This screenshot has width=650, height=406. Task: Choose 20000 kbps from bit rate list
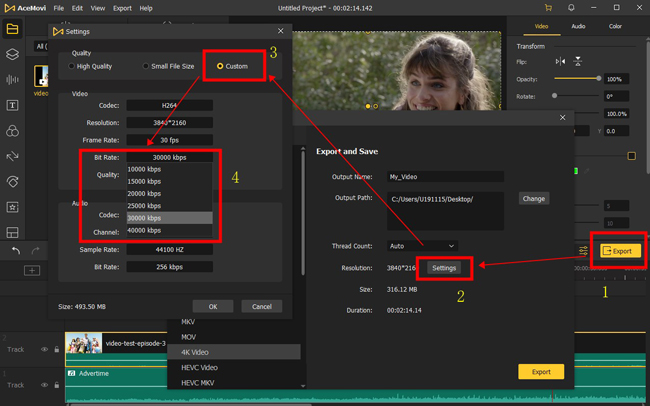[170, 194]
